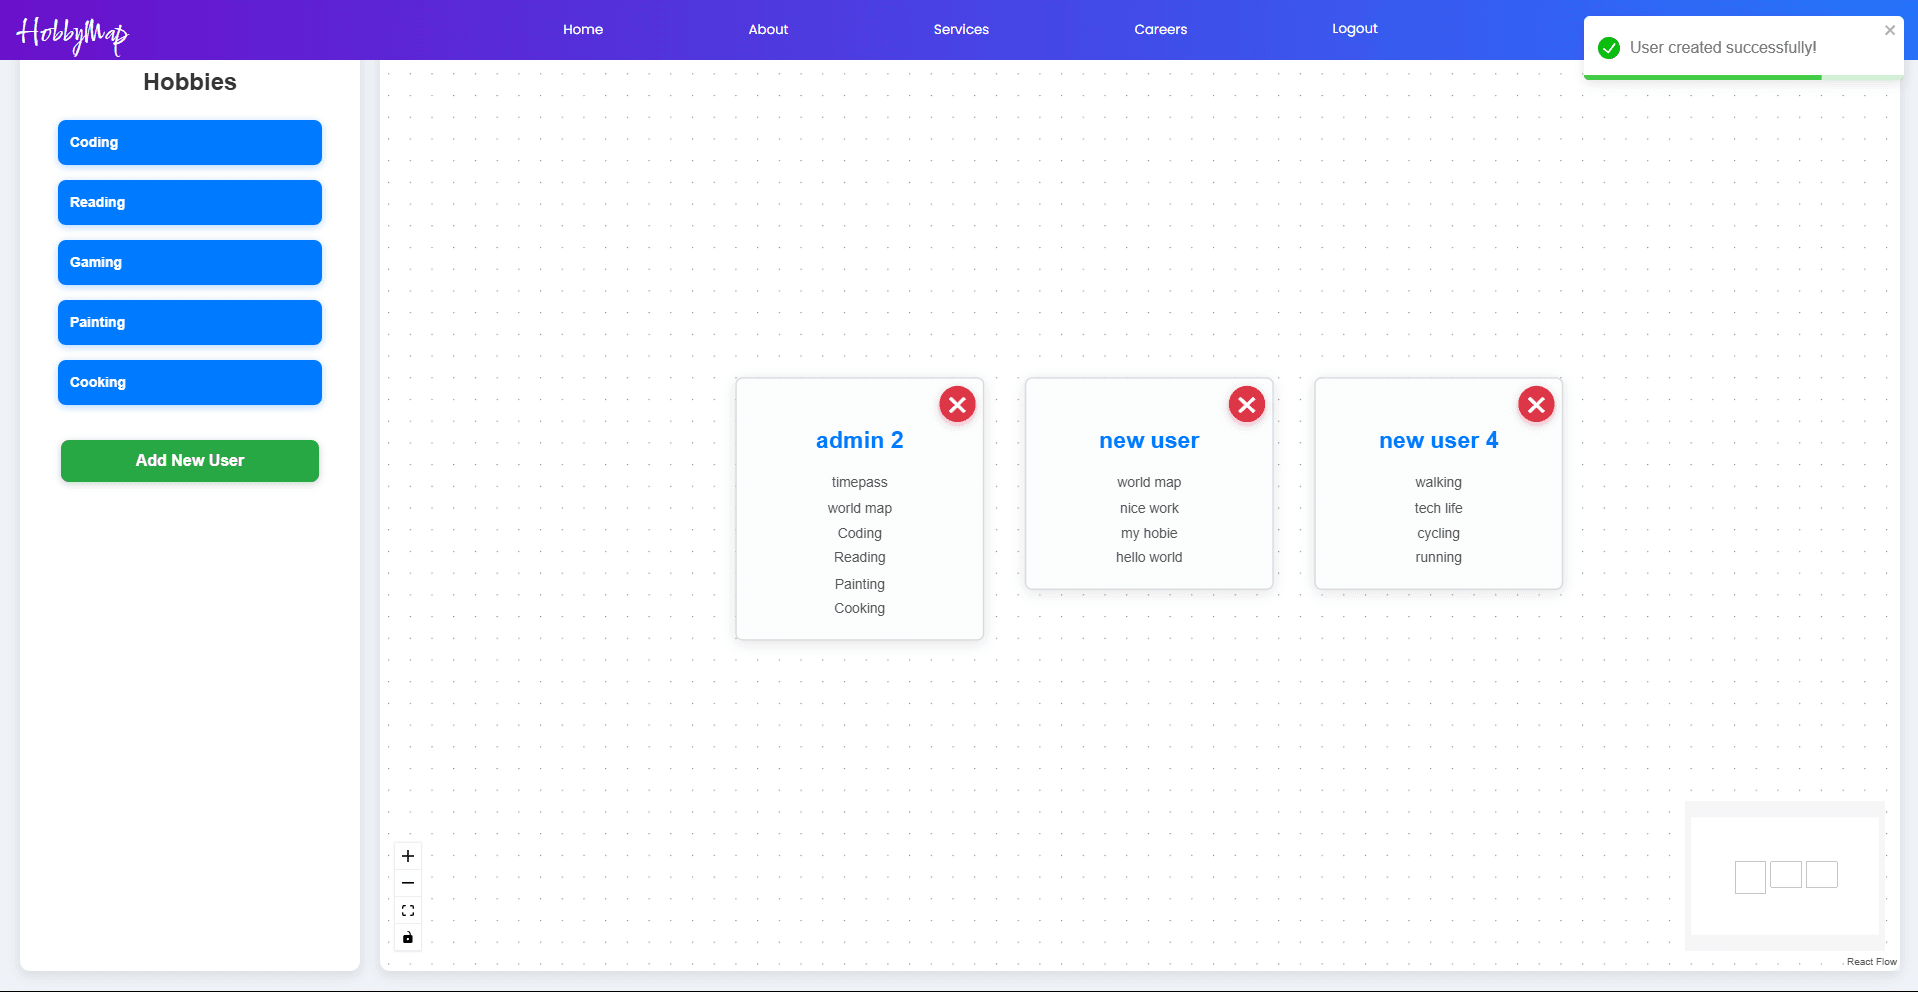Remove the new user card
Image resolution: width=1918 pixels, height=992 pixels.
tap(1247, 404)
